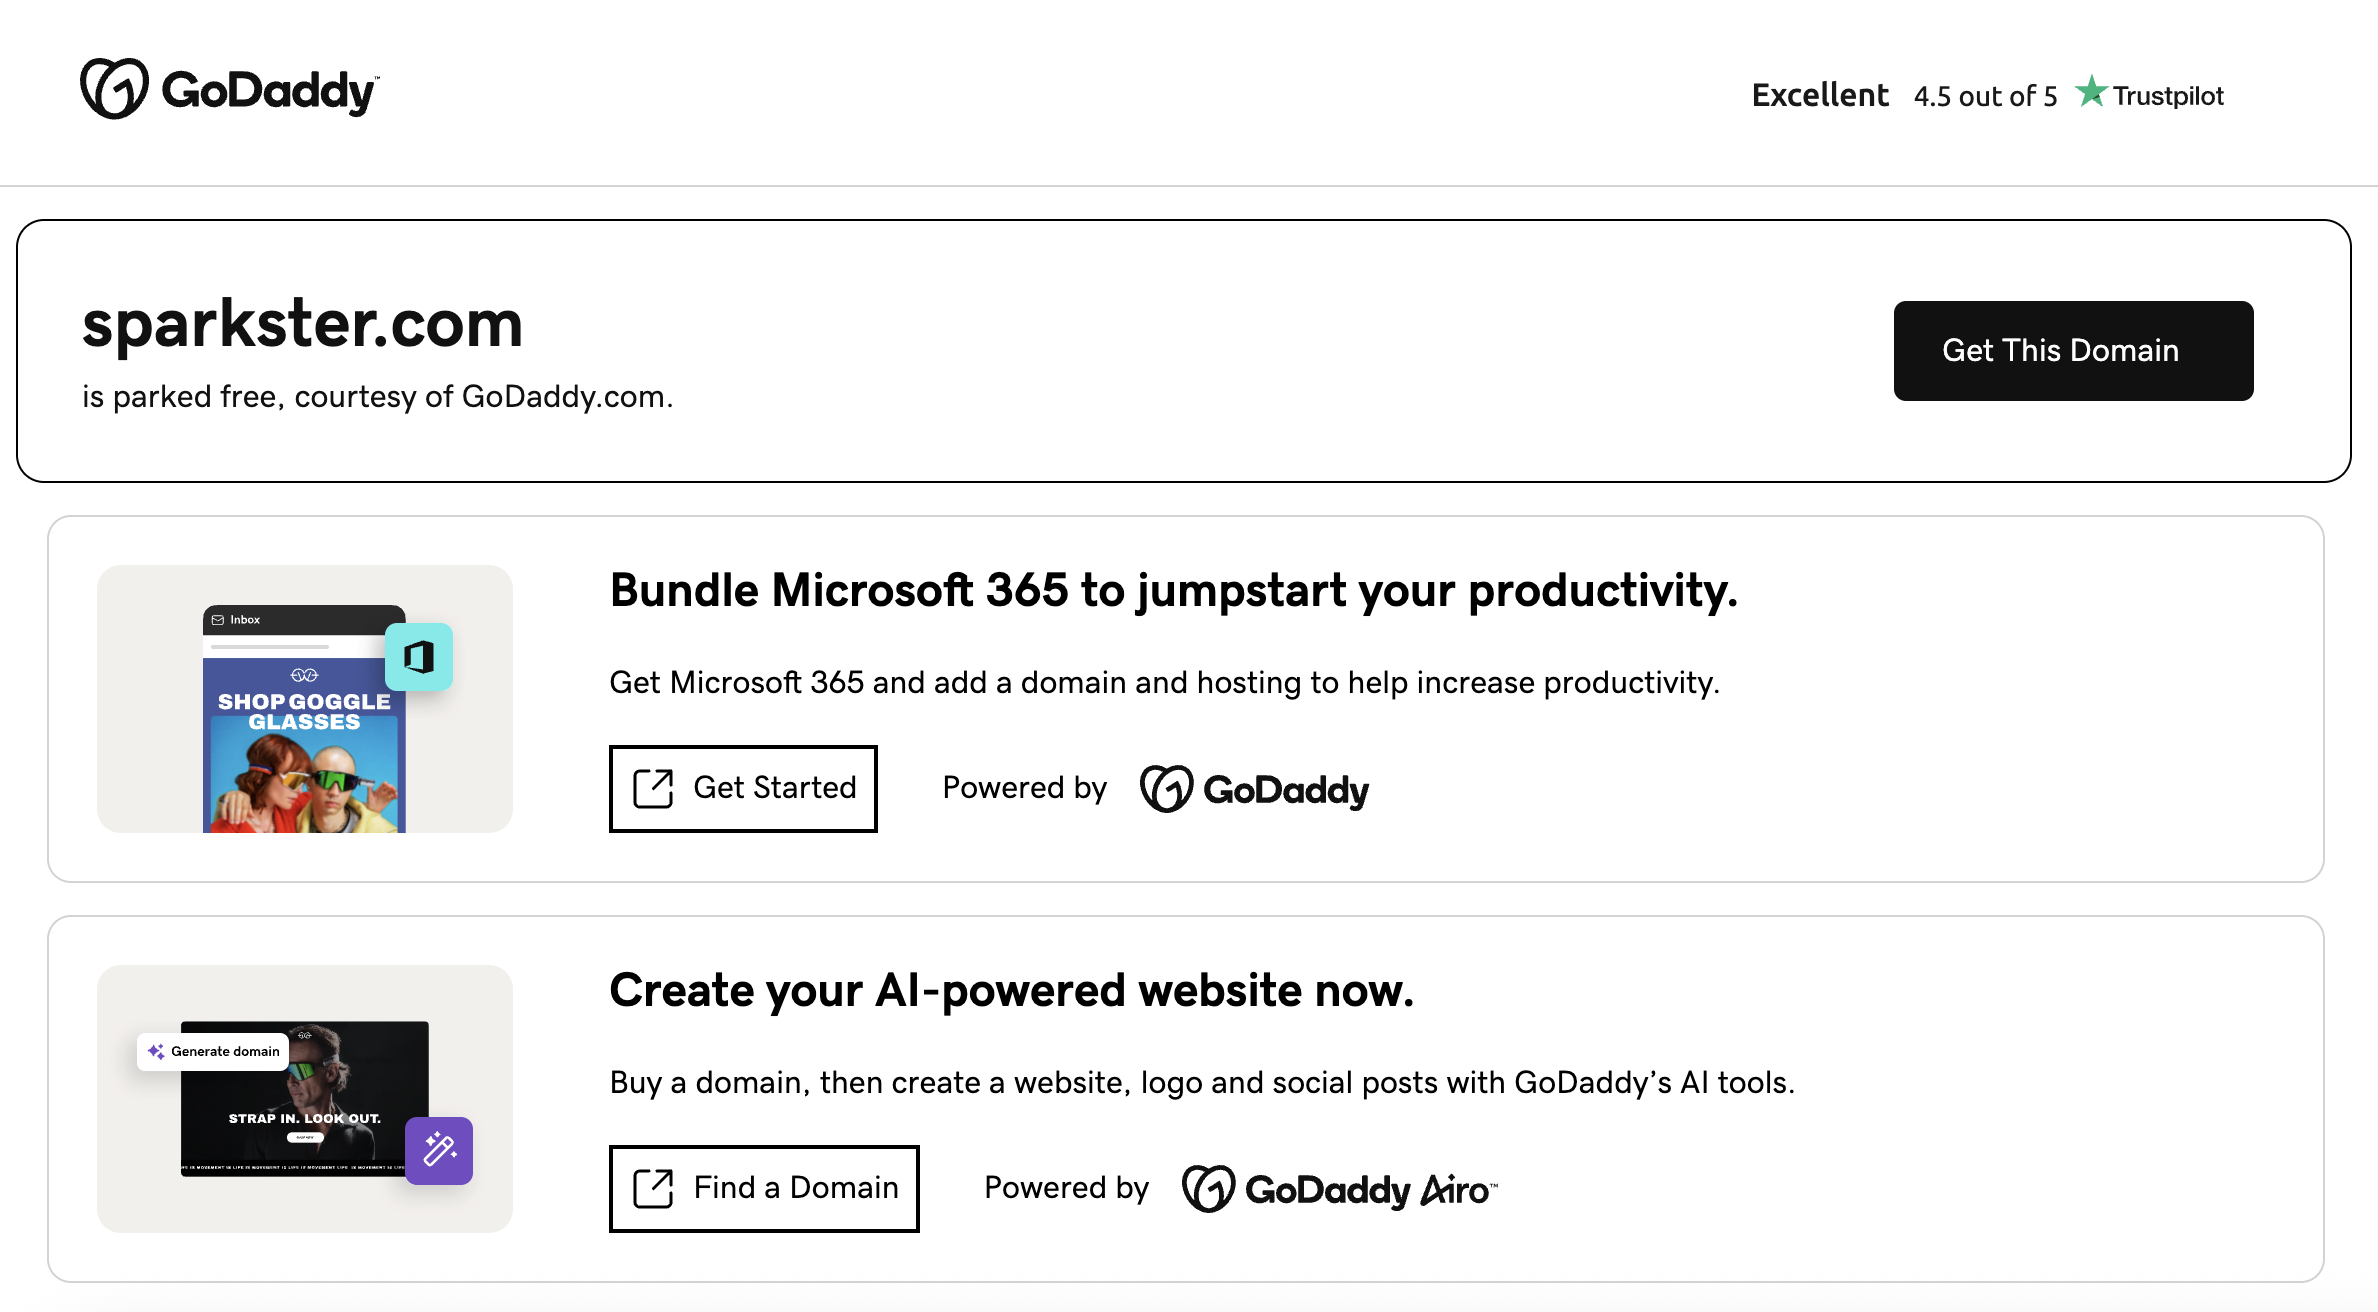Click the Get Started button text
This screenshot has width=2378, height=1312.
(775, 788)
